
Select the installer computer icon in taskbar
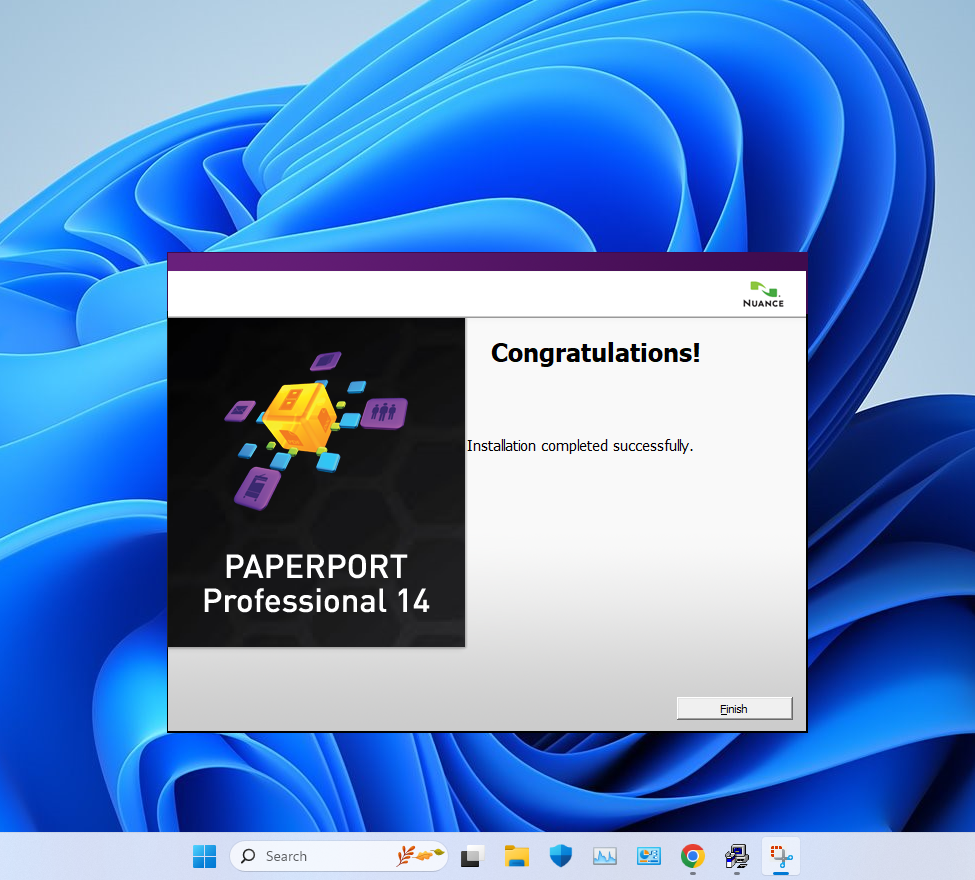coord(737,856)
